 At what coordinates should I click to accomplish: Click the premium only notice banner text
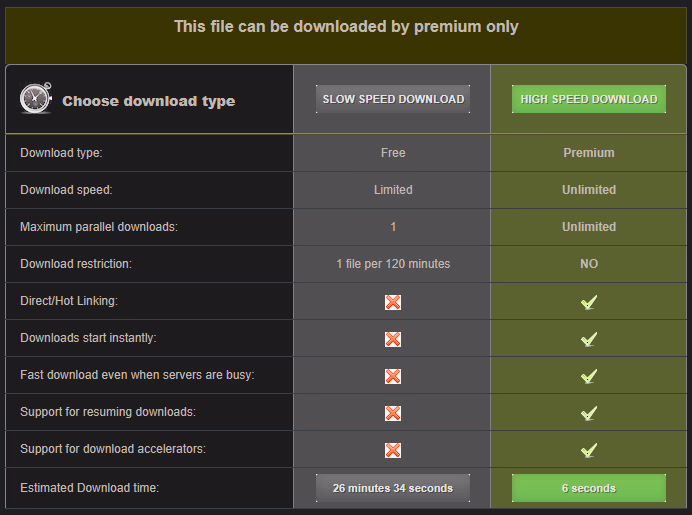coord(346,27)
